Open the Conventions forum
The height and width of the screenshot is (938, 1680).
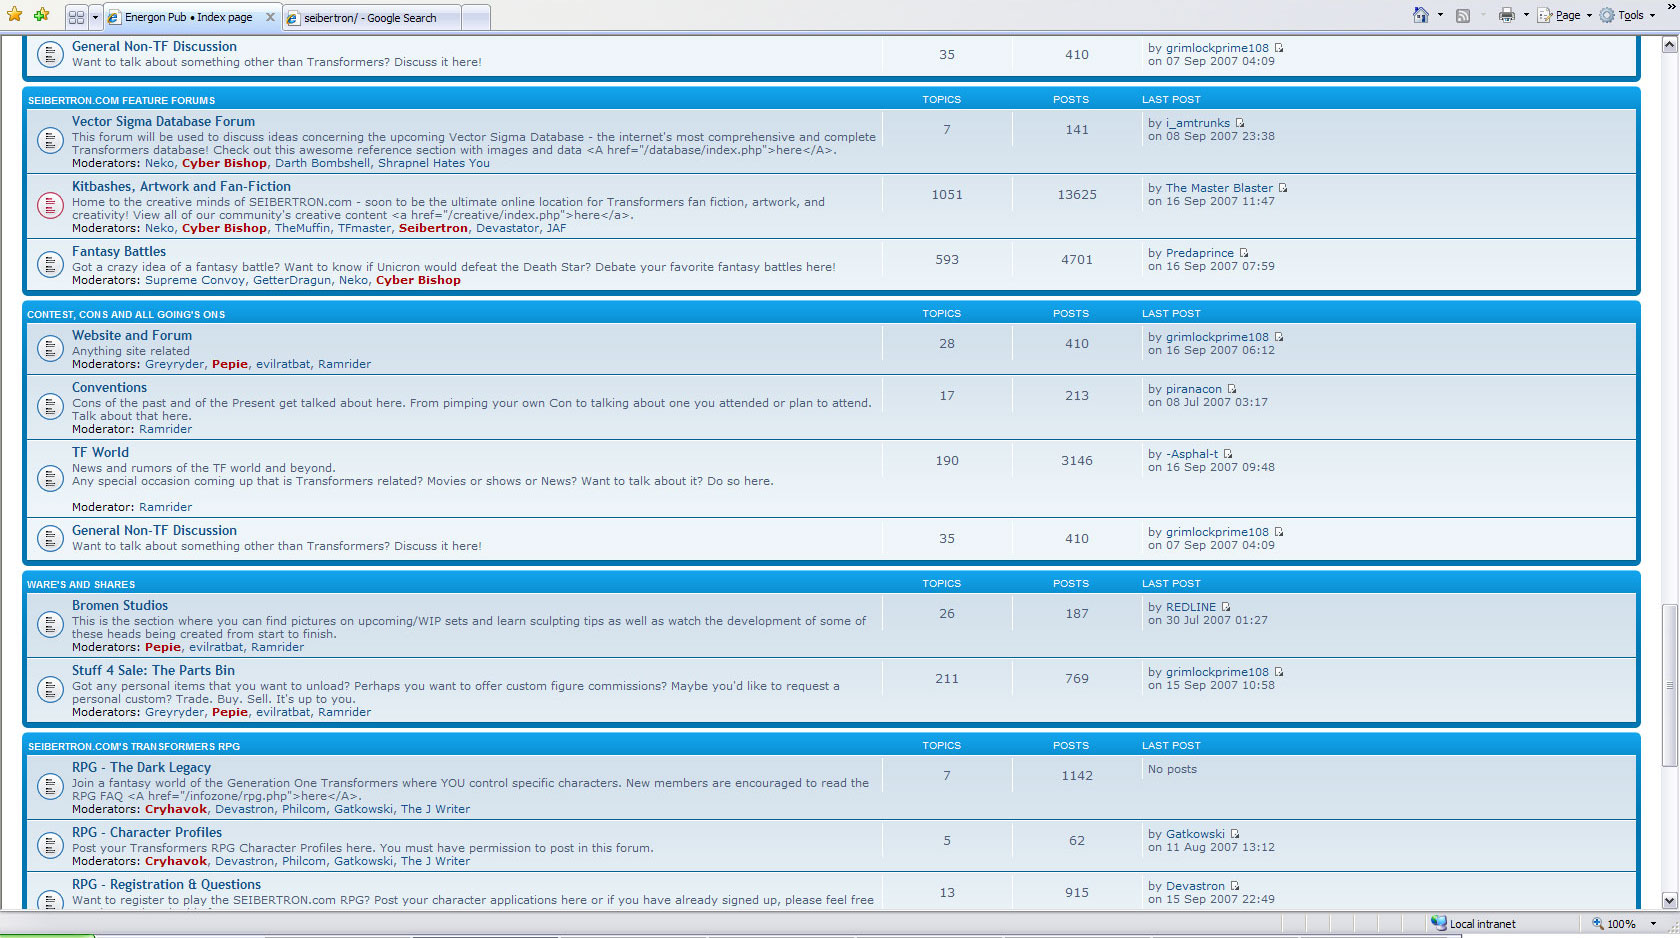pos(109,387)
